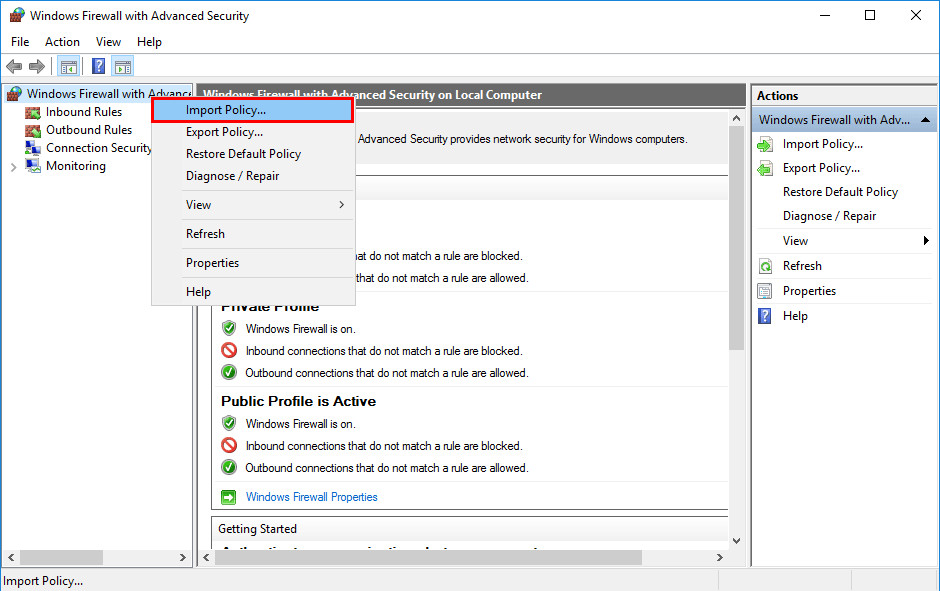The image size is (940, 591).
Task: Select Connection Security Rules in the tree
Action: [98, 148]
